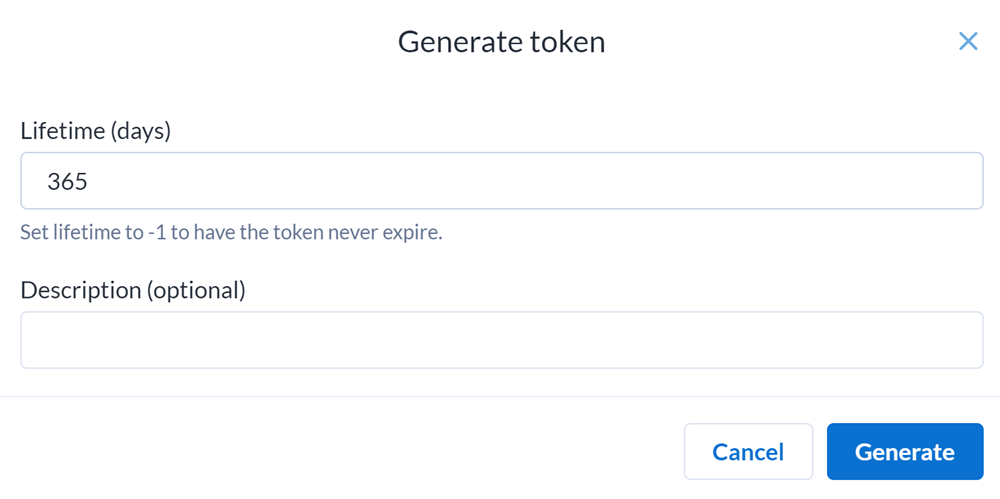Viewport: 1000px width, 499px height.
Task: Cancel token generation
Action: tap(748, 452)
